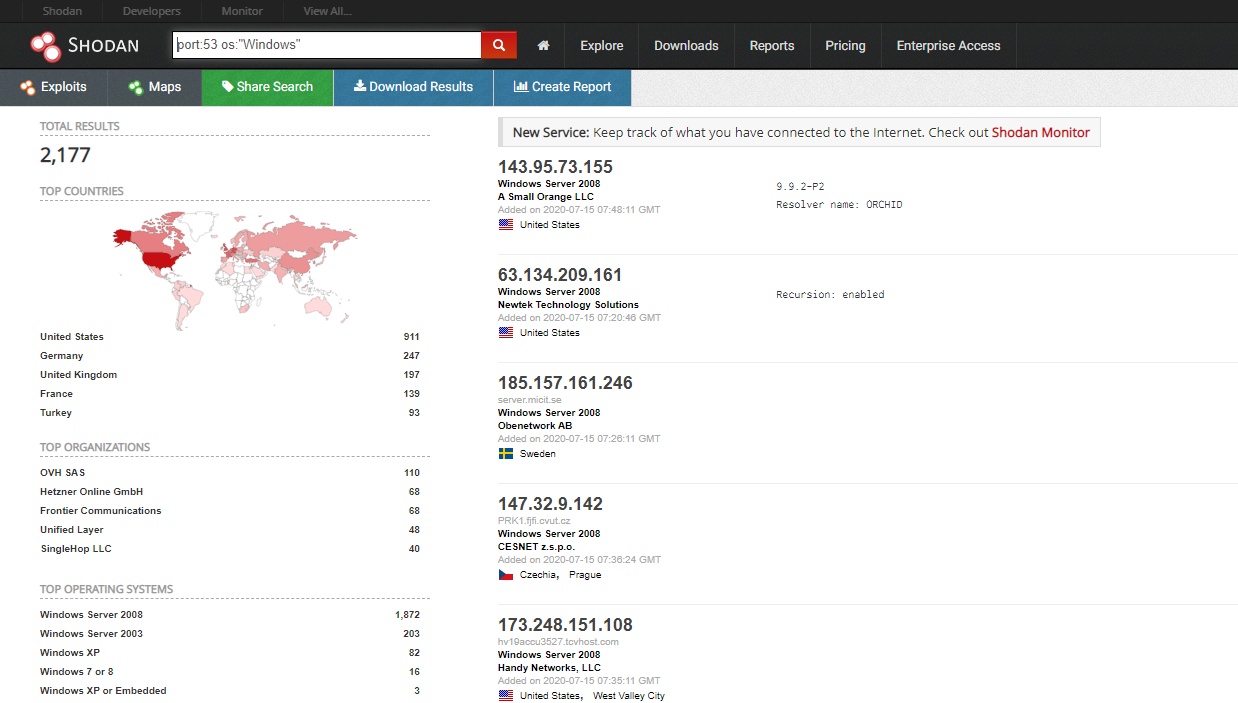Image resolution: width=1238 pixels, height=703 pixels.
Task: Filter by Windows XP operating system
Action: click(68, 653)
